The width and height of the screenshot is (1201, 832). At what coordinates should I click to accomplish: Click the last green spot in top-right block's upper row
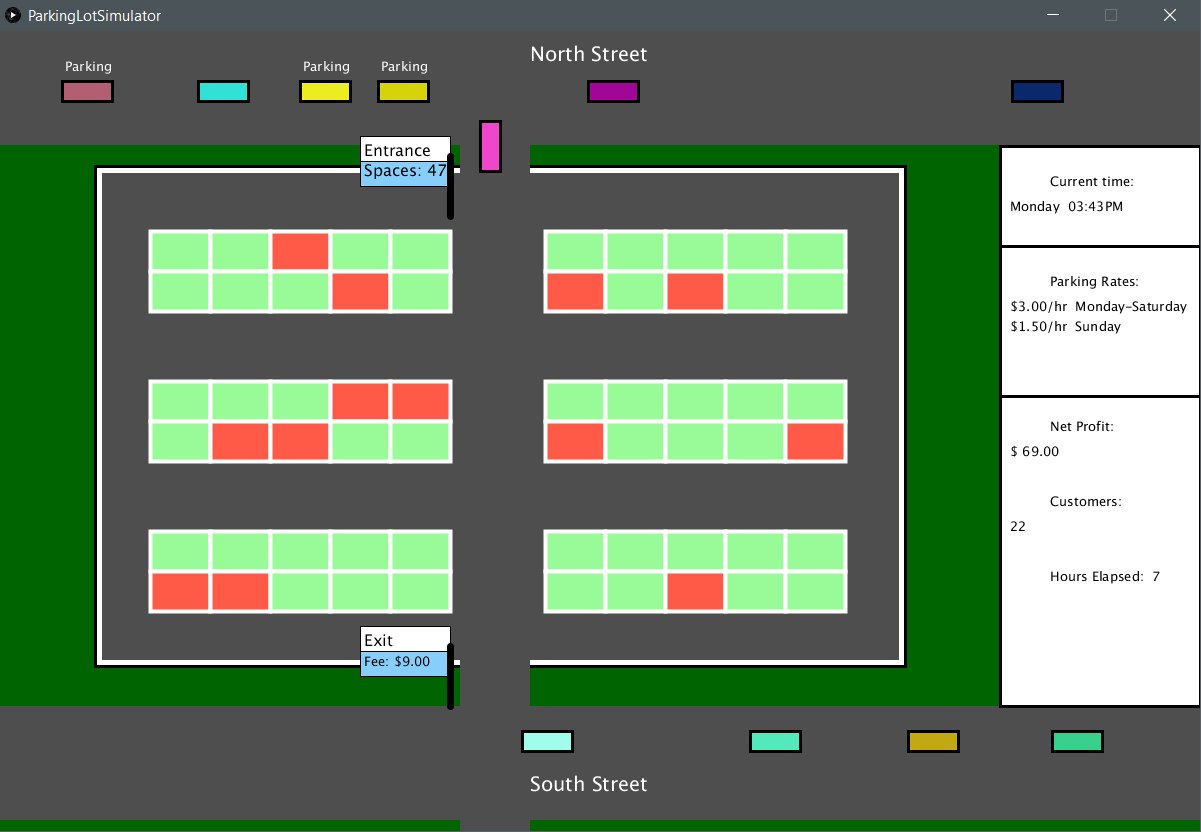click(815, 251)
